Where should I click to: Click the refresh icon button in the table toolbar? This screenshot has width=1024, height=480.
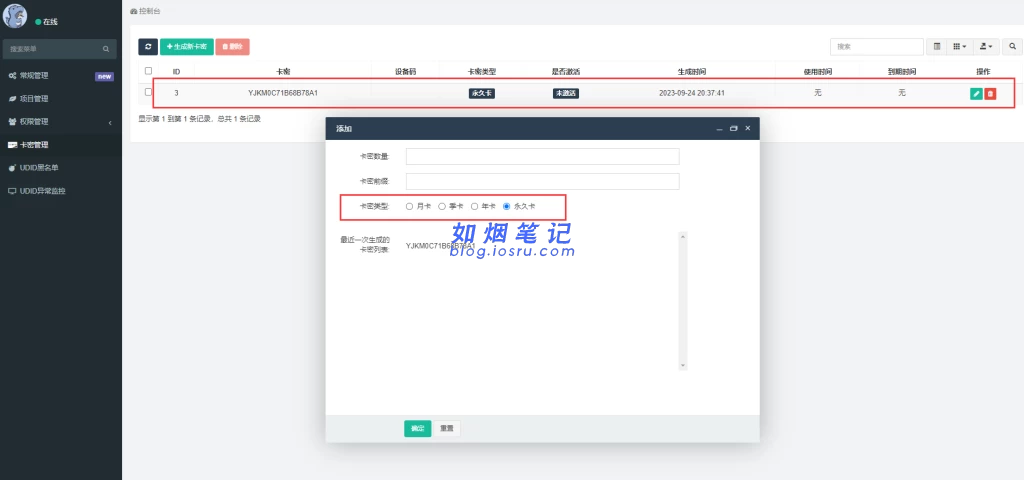(148, 47)
